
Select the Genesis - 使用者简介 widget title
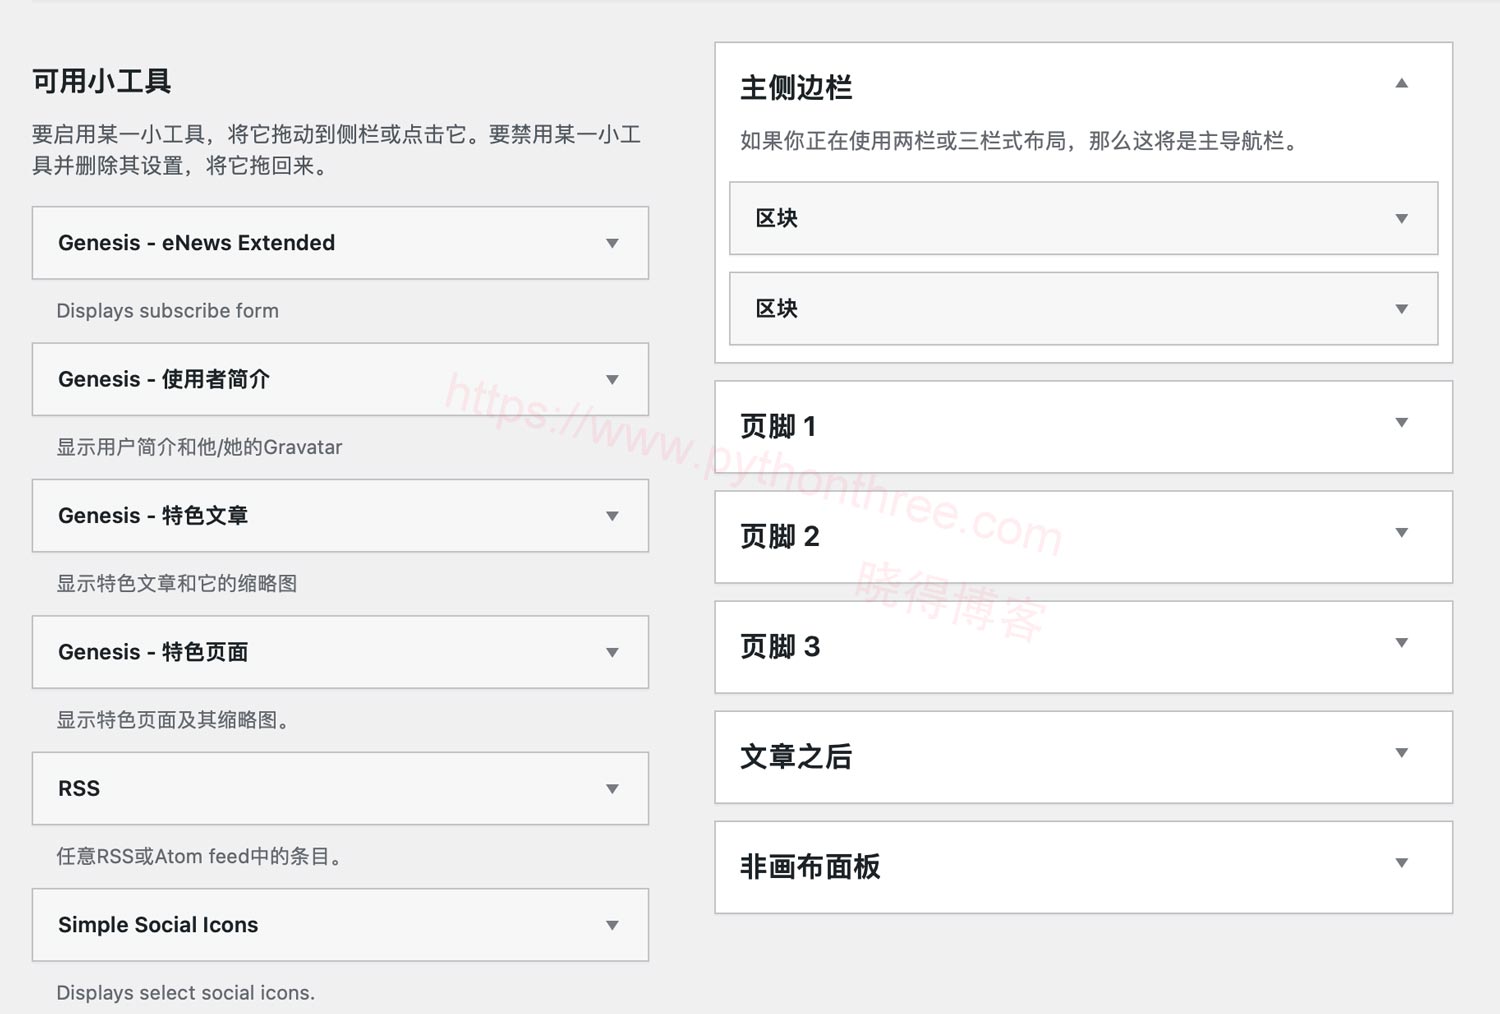click(164, 379)
